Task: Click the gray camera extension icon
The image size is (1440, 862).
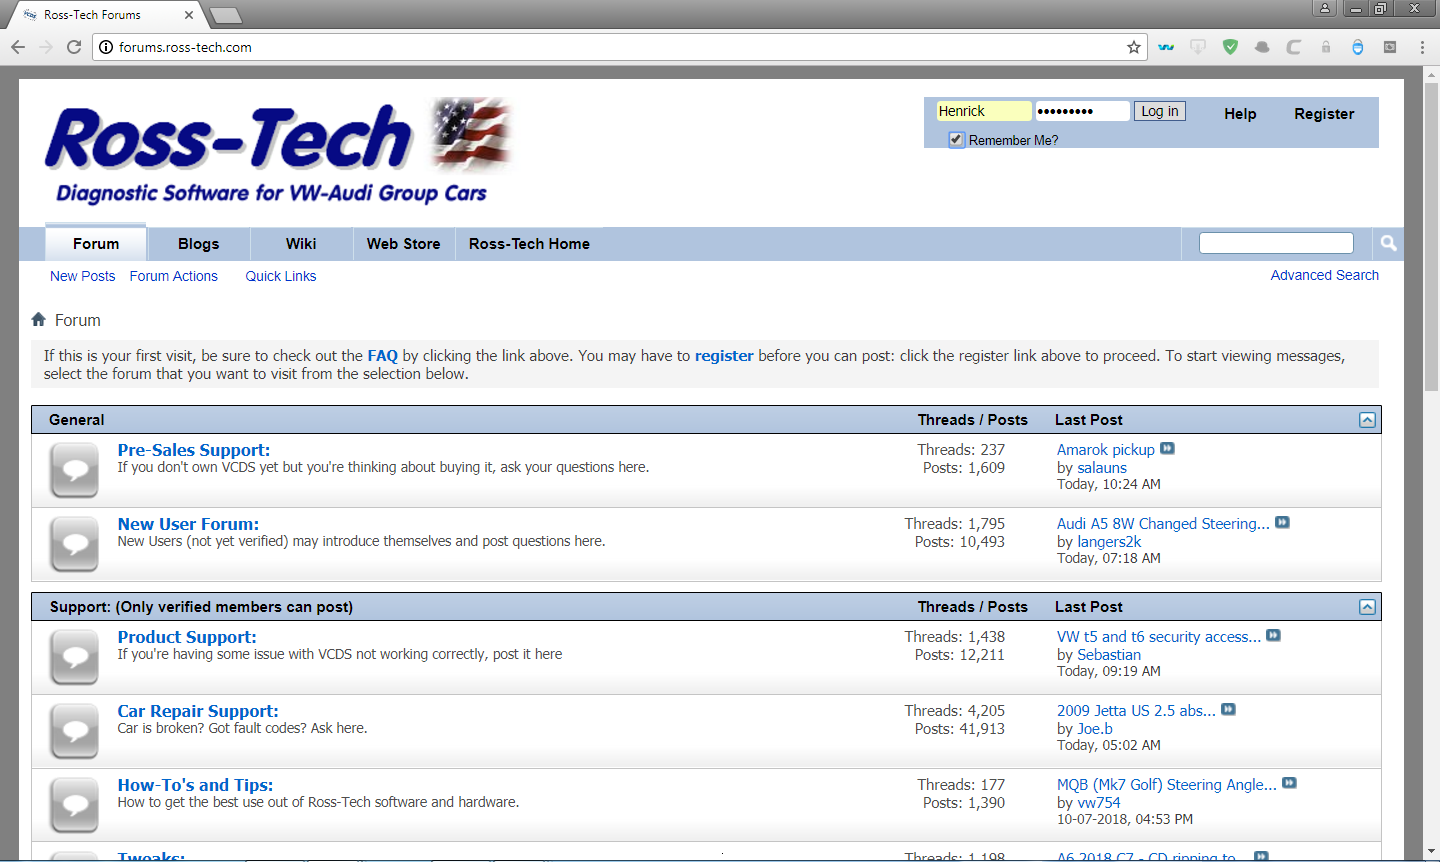Action: point(1390,47)
